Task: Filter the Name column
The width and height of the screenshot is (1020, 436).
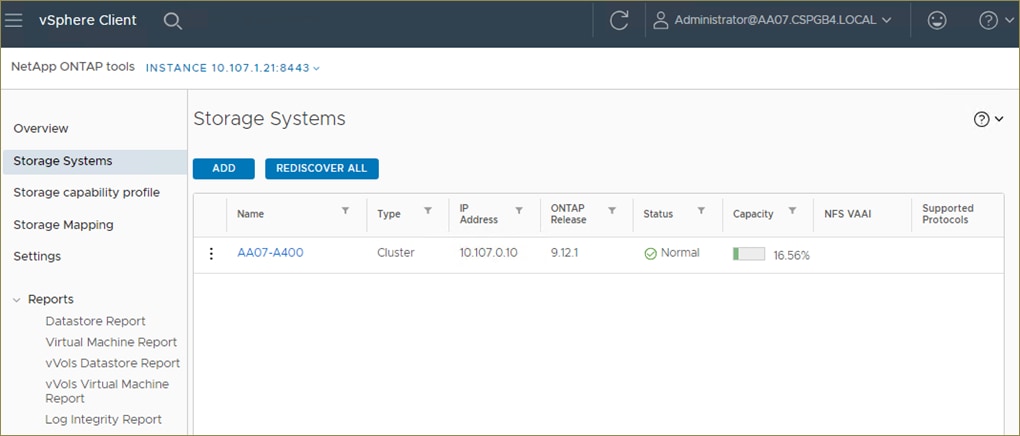Action: tap(345, 210)
